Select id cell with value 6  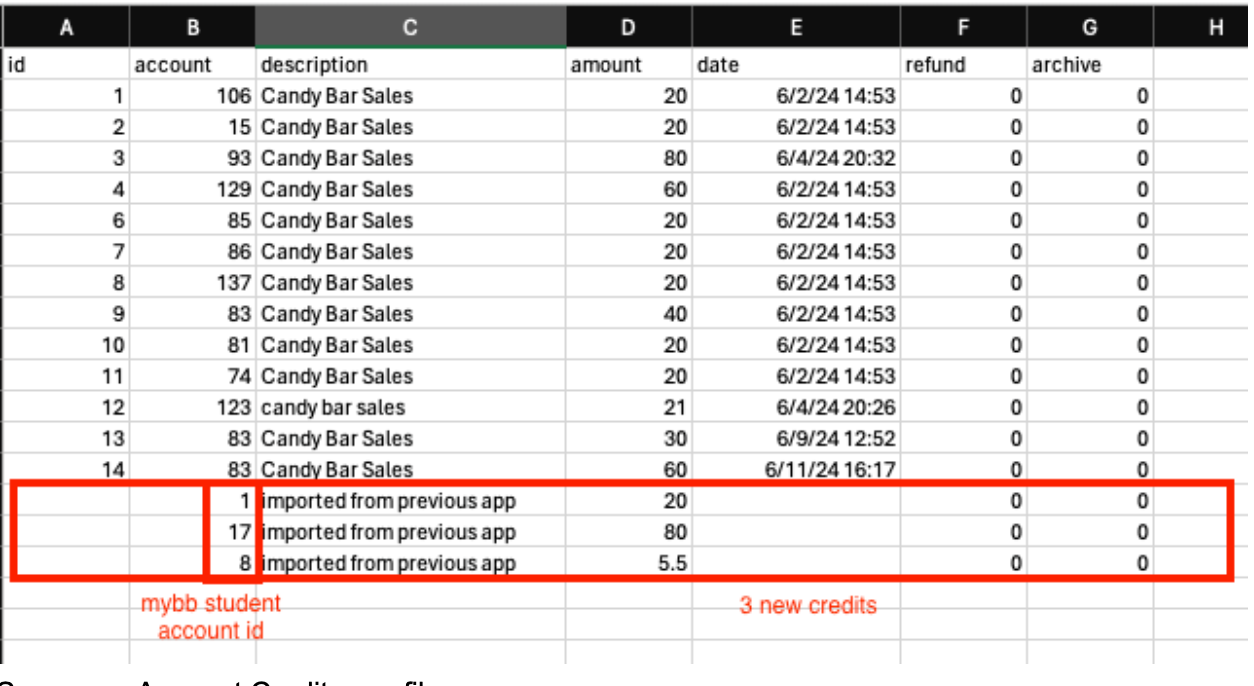click(x=66, y=220)
